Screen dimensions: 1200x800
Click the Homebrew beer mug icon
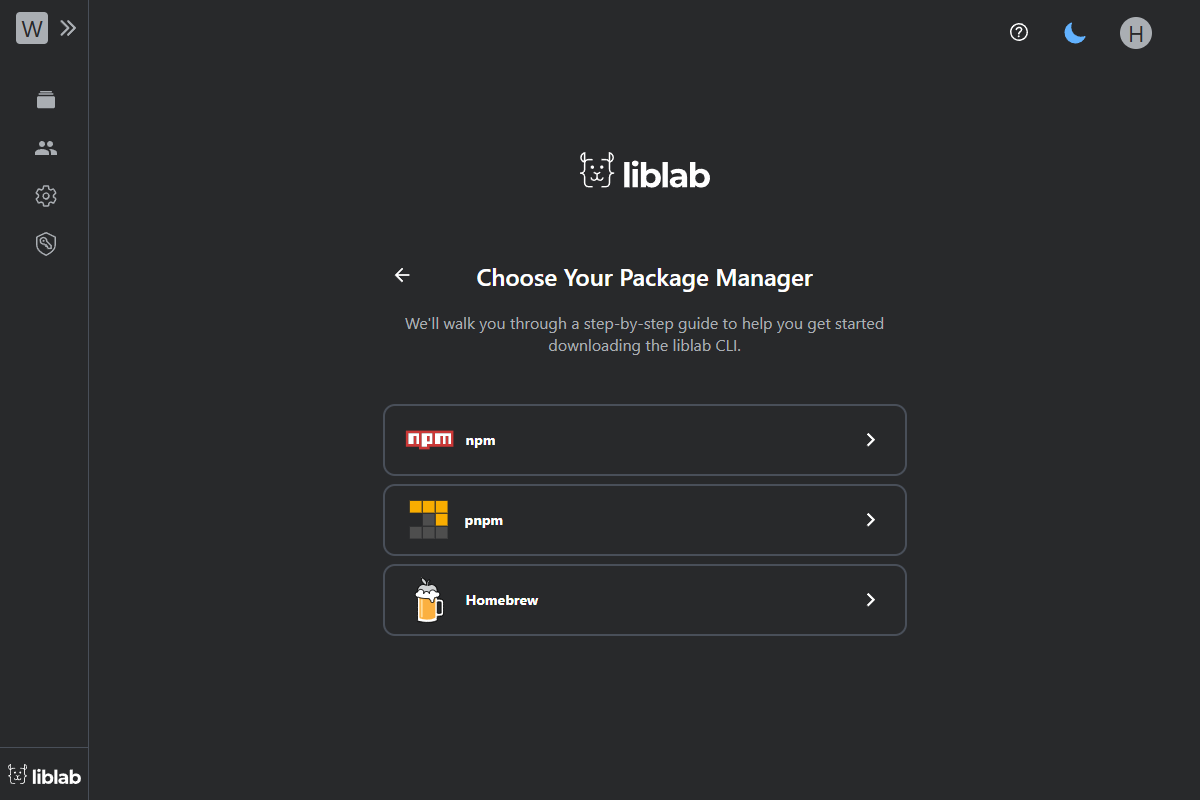pyautogui.click(x=429, y=599)
